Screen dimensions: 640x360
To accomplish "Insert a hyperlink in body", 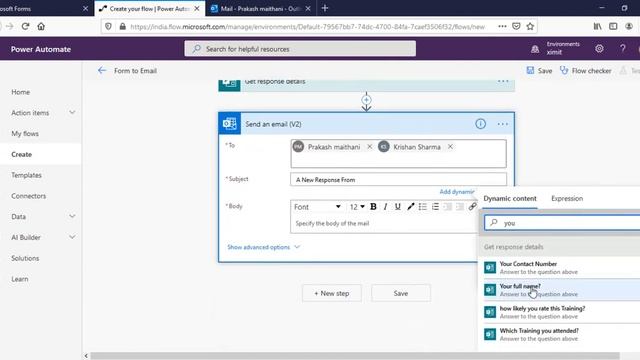I will (472, 207).
